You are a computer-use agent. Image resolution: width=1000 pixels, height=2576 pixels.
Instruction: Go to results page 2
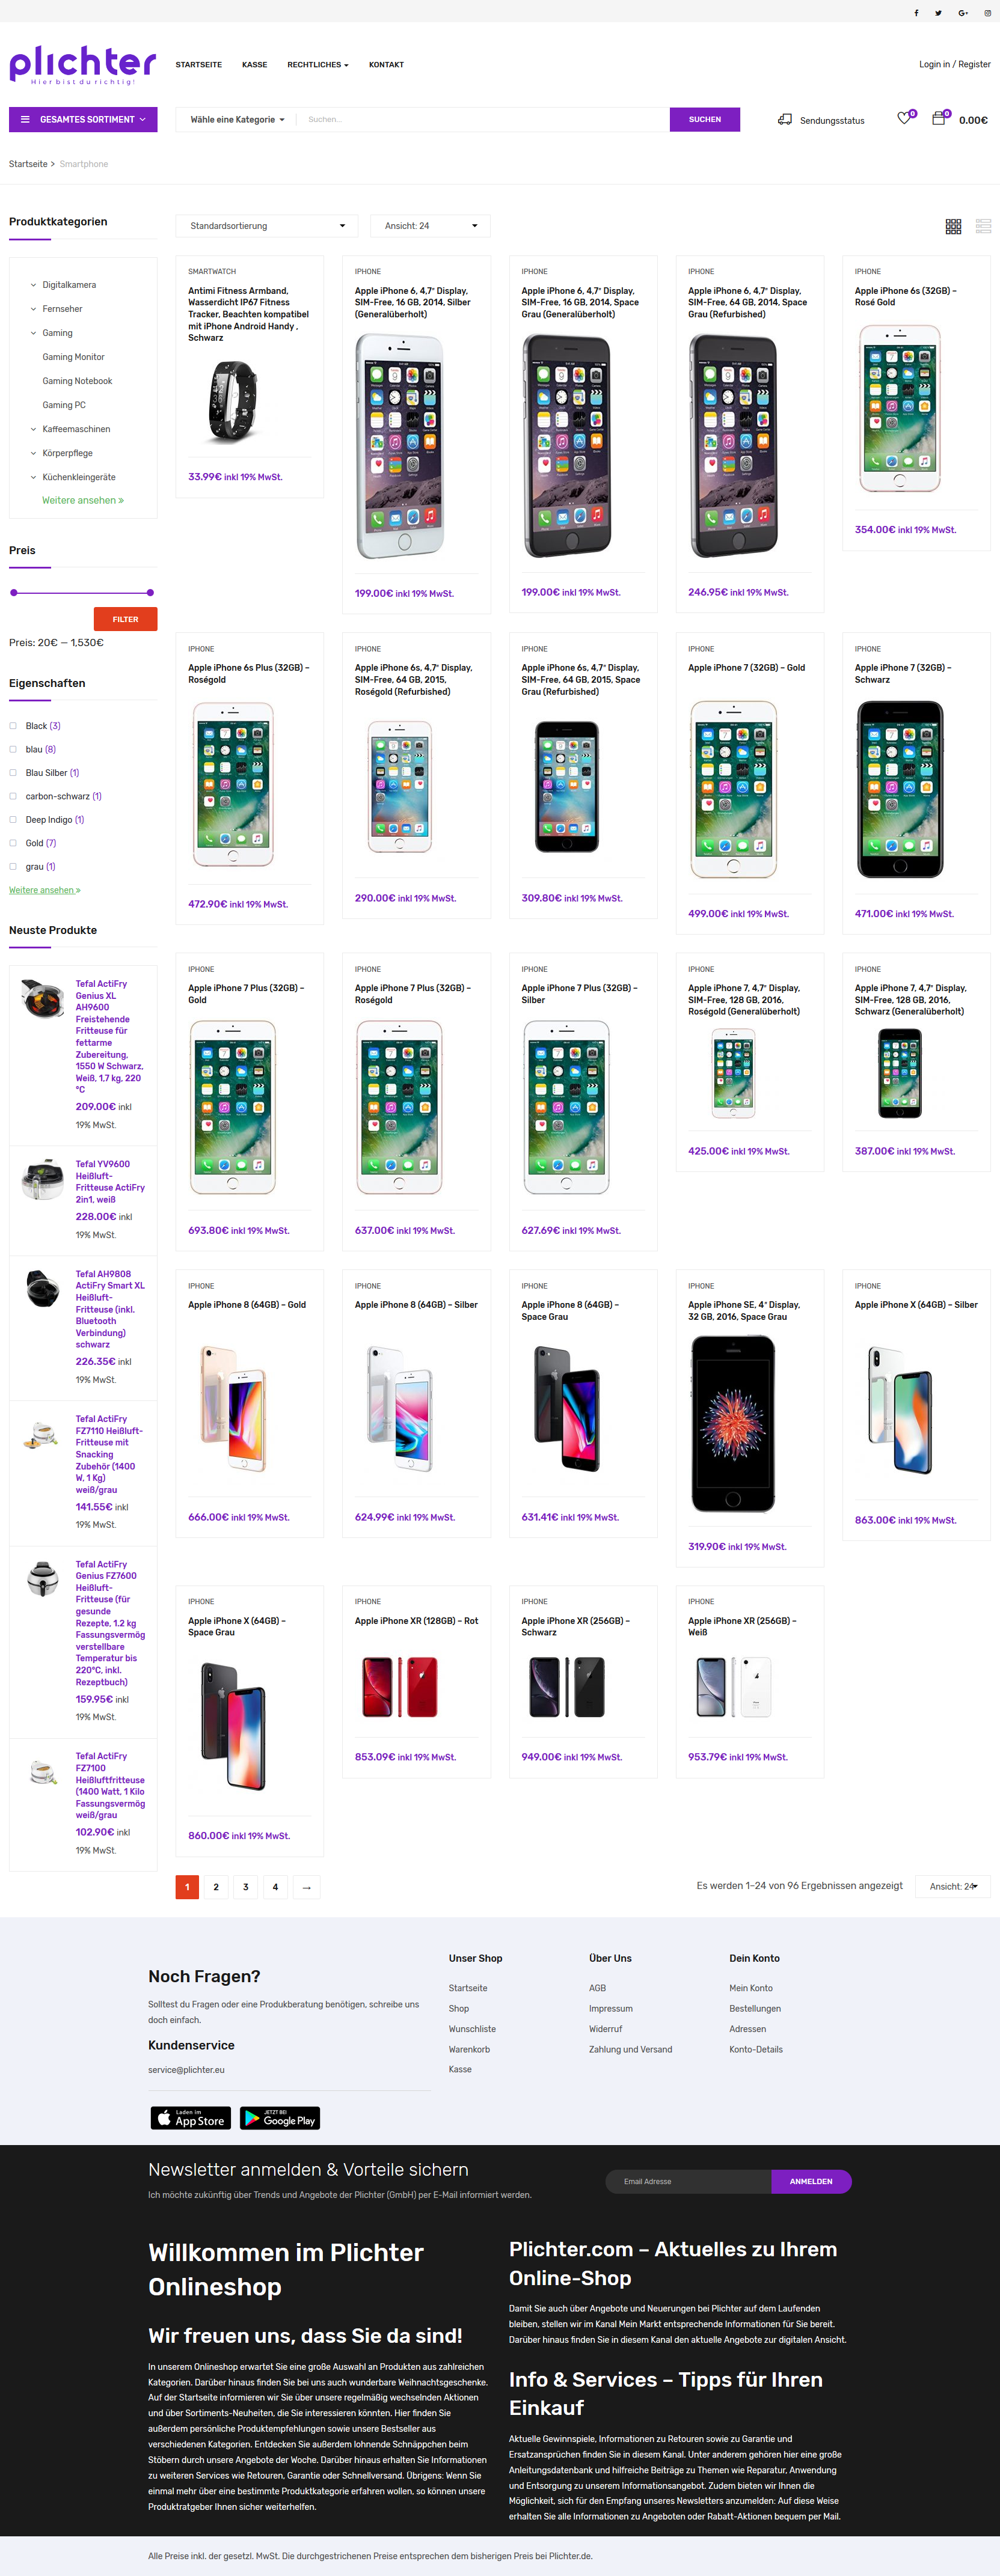(x=216, y=1887)
